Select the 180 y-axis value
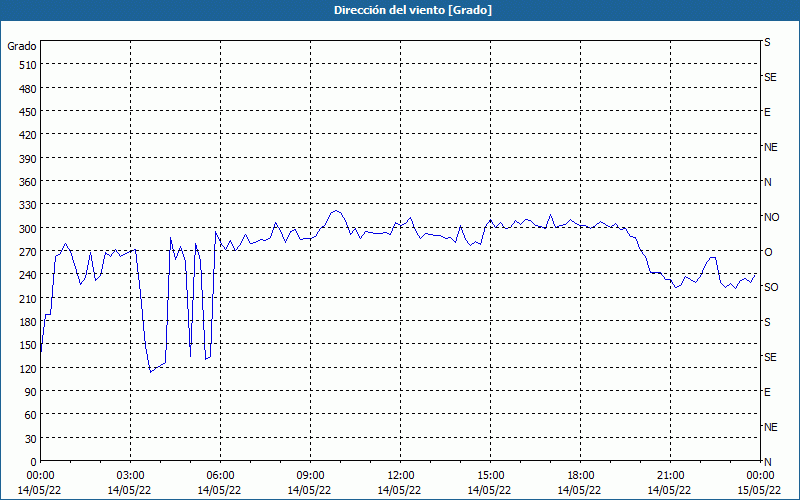The height and width of the screenshot is (500, 800). click(x=29, y=322)
